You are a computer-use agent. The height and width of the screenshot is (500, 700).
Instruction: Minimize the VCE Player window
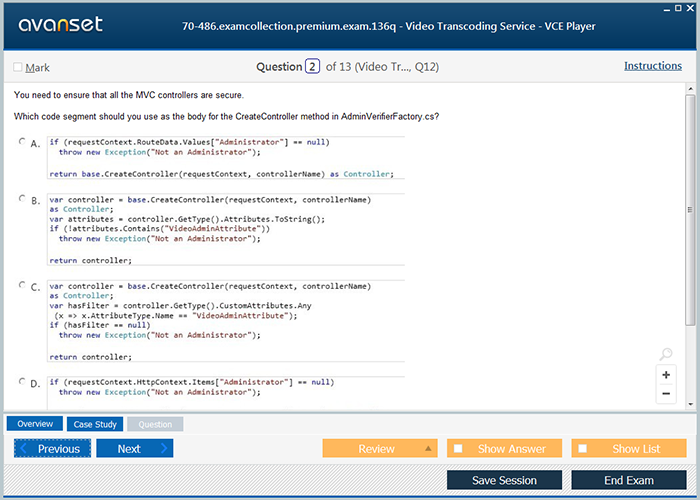tap(667, 9)
